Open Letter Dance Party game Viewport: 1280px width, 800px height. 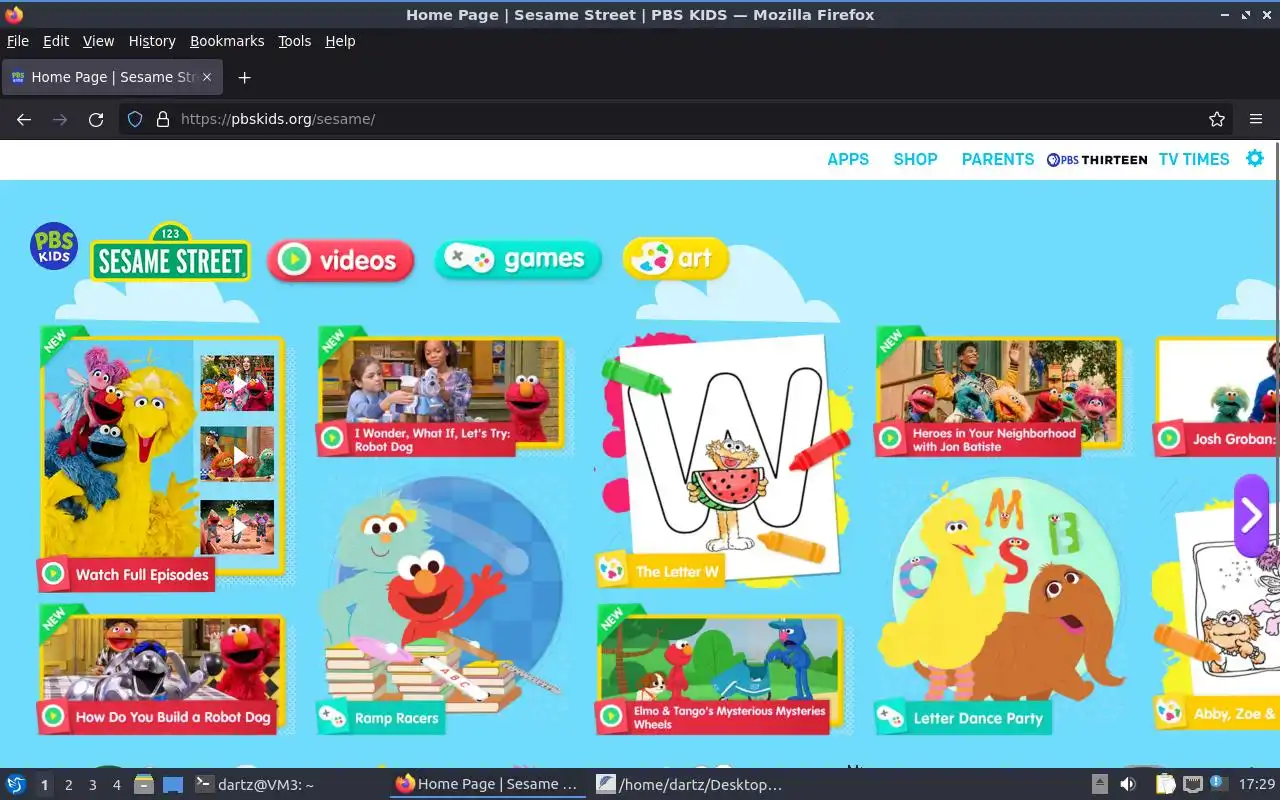(x=999, y=604)
